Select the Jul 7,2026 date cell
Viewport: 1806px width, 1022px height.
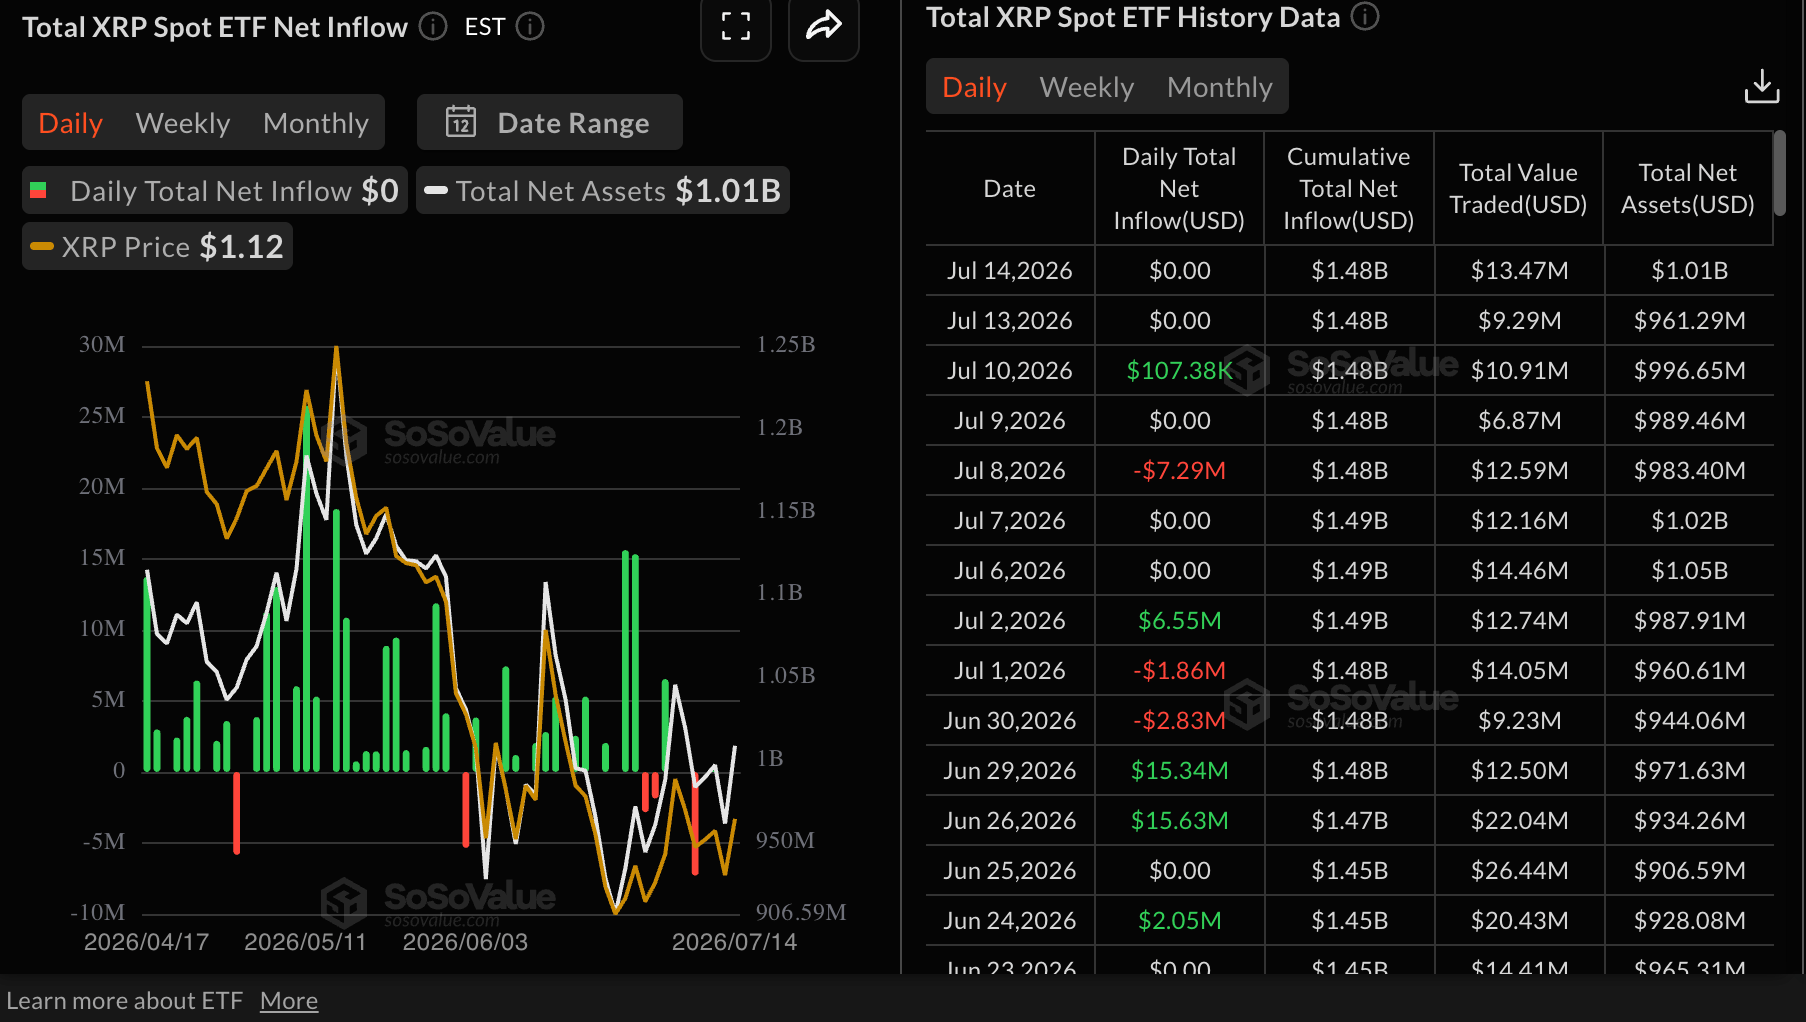tap(1010, 520)
